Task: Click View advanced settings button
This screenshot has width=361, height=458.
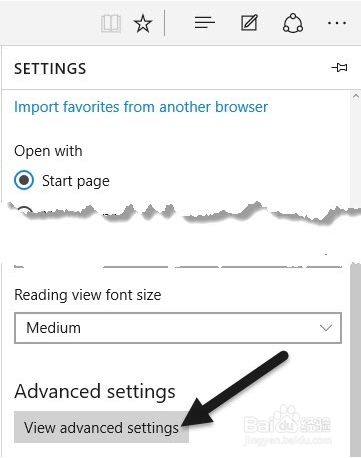Action: pyautogui.click(x=101, y=427)
